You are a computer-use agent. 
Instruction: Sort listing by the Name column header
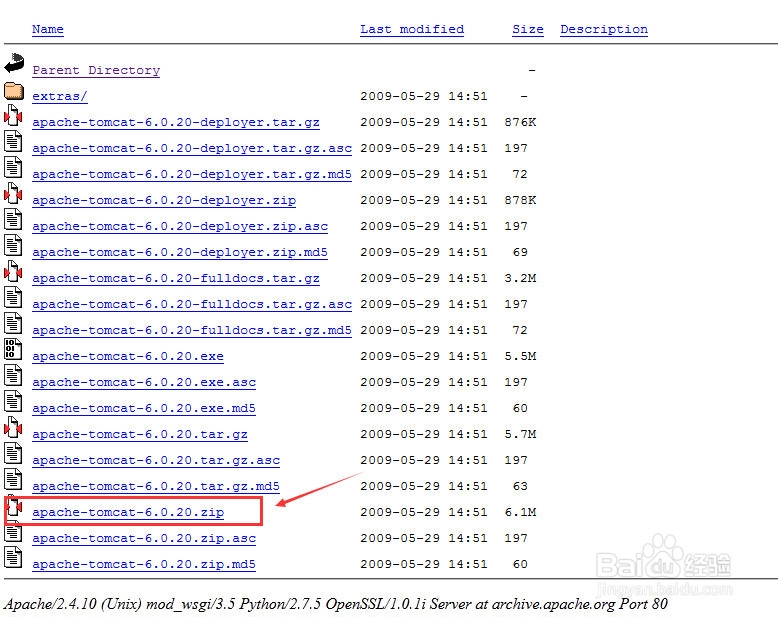pos(48,29)
